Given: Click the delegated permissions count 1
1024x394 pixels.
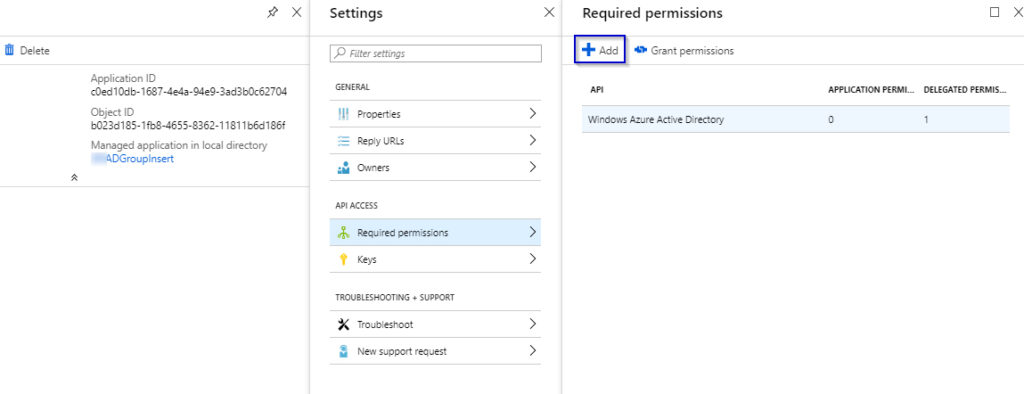Looking at the screenshot, I should click(926, 120).
